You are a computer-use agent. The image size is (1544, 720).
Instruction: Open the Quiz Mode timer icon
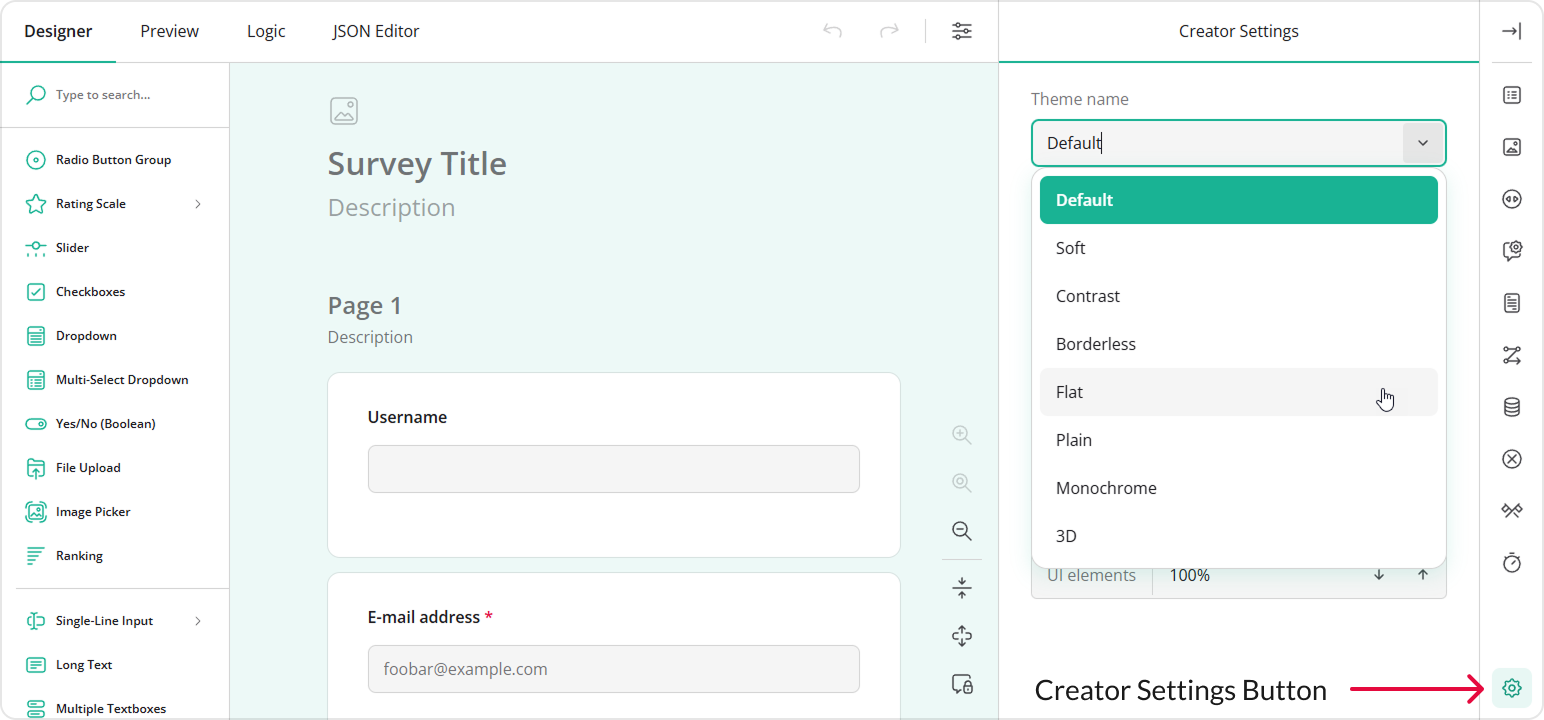pyautogui.click(x=1512, y=563)
